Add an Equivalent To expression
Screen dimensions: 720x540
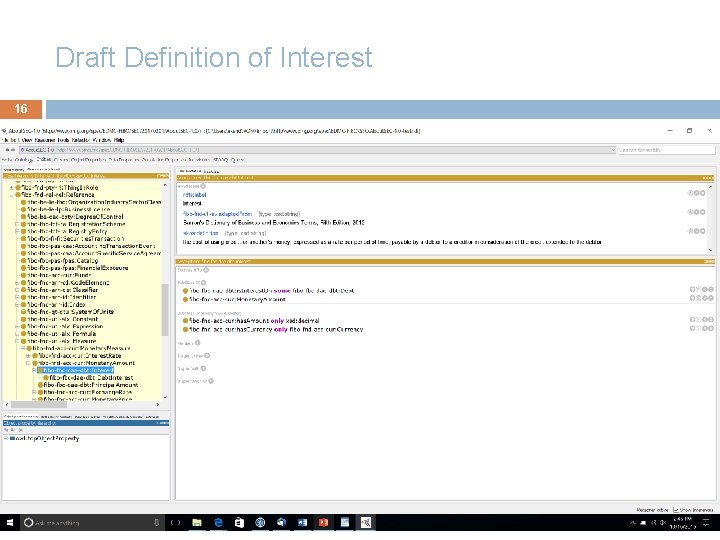(206, 270)
